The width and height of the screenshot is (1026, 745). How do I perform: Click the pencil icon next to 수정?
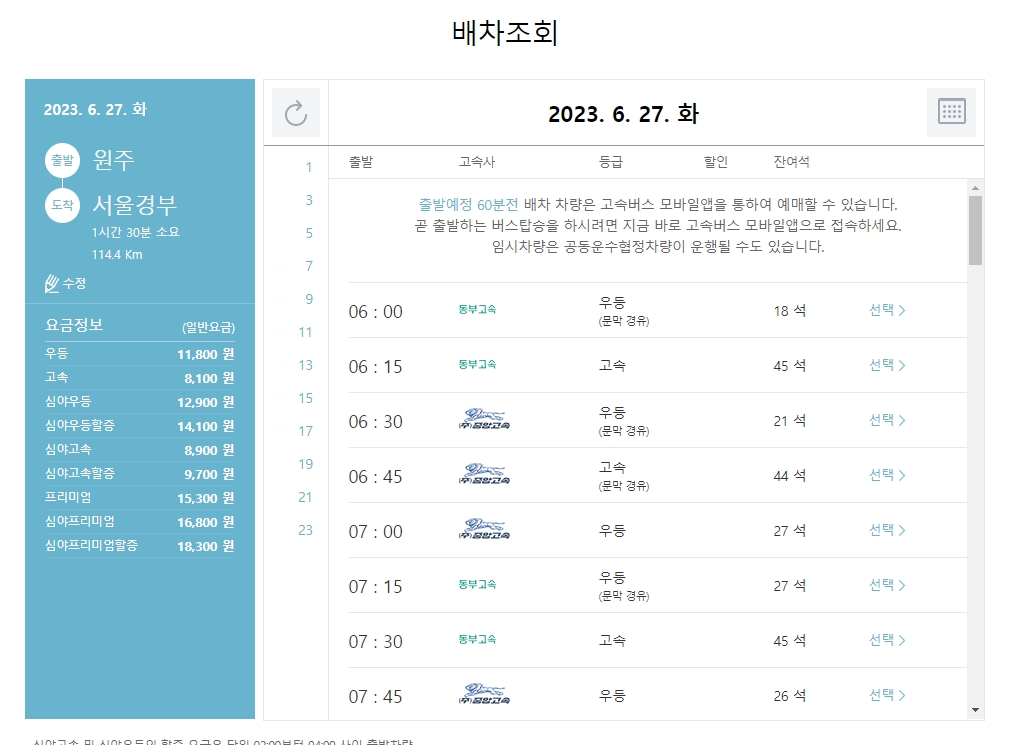tap(51, 284)
